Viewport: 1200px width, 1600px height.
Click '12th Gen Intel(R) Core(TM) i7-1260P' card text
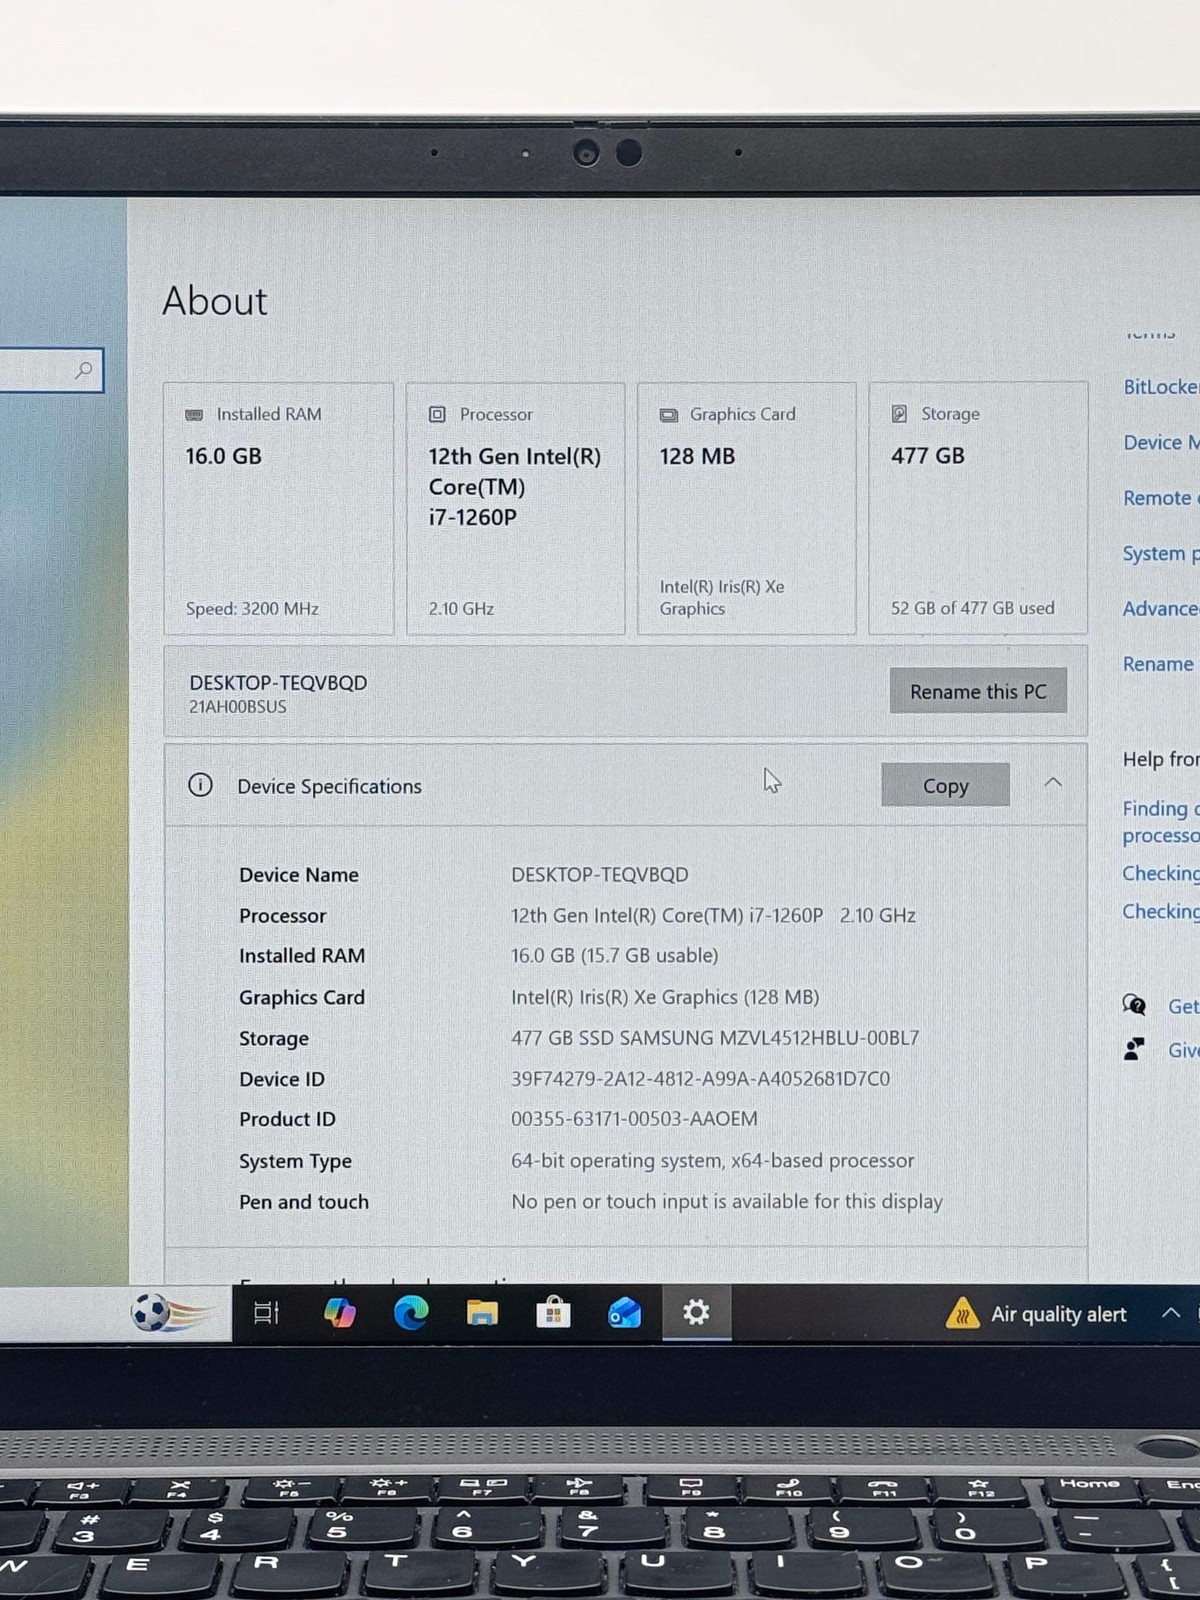pyautogui.click(x=514, y=487)
